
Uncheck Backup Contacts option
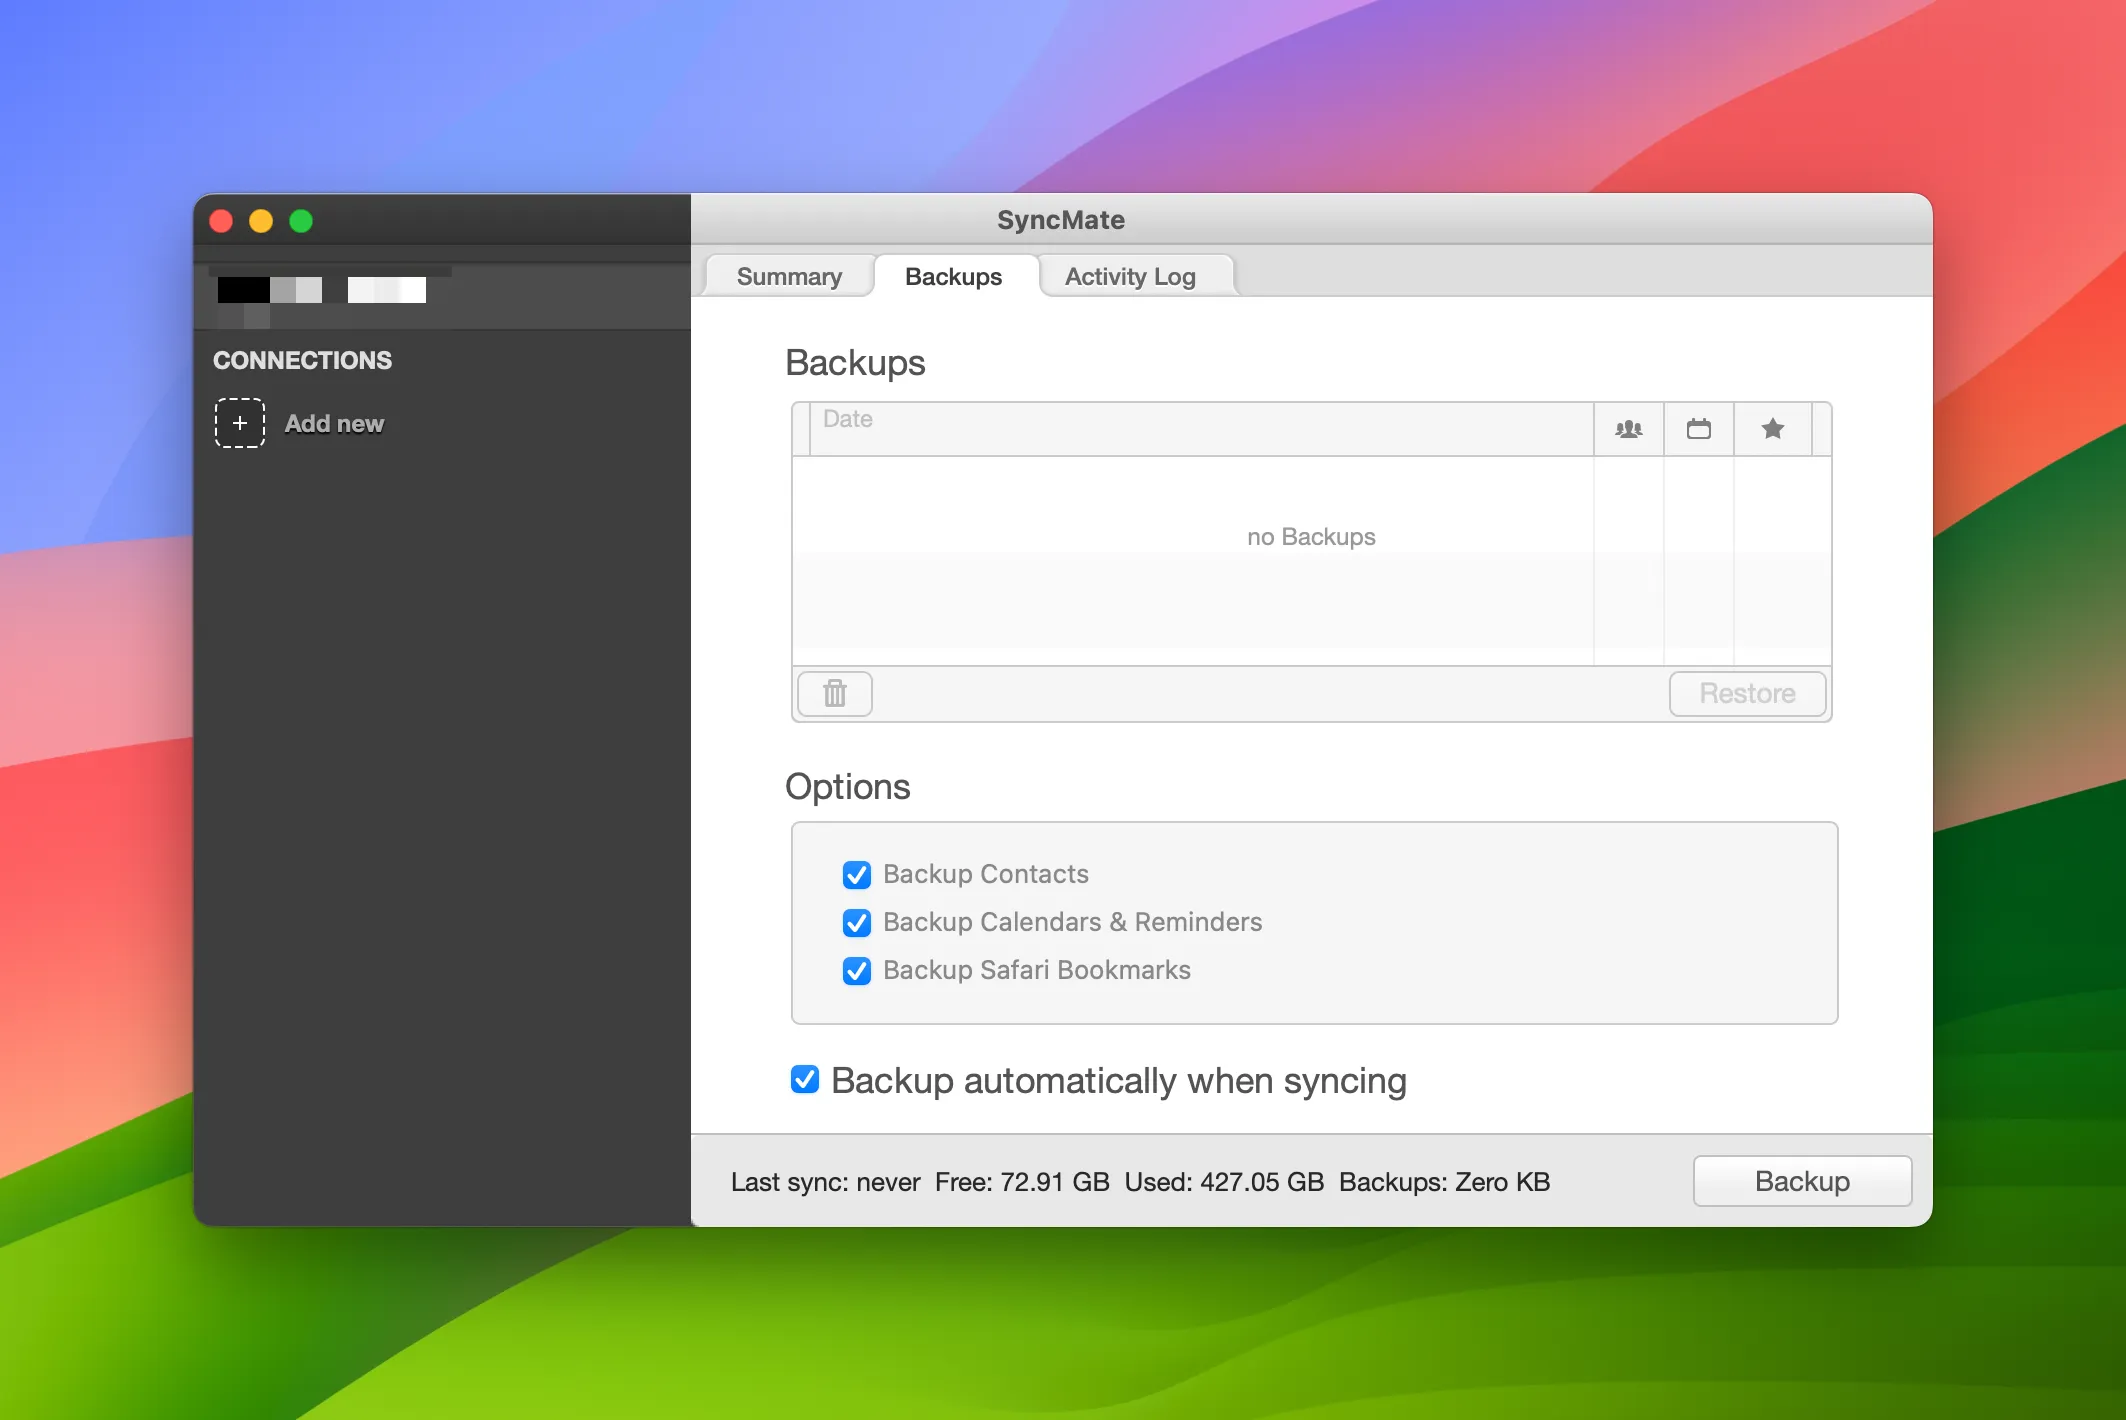pos(857,875)
